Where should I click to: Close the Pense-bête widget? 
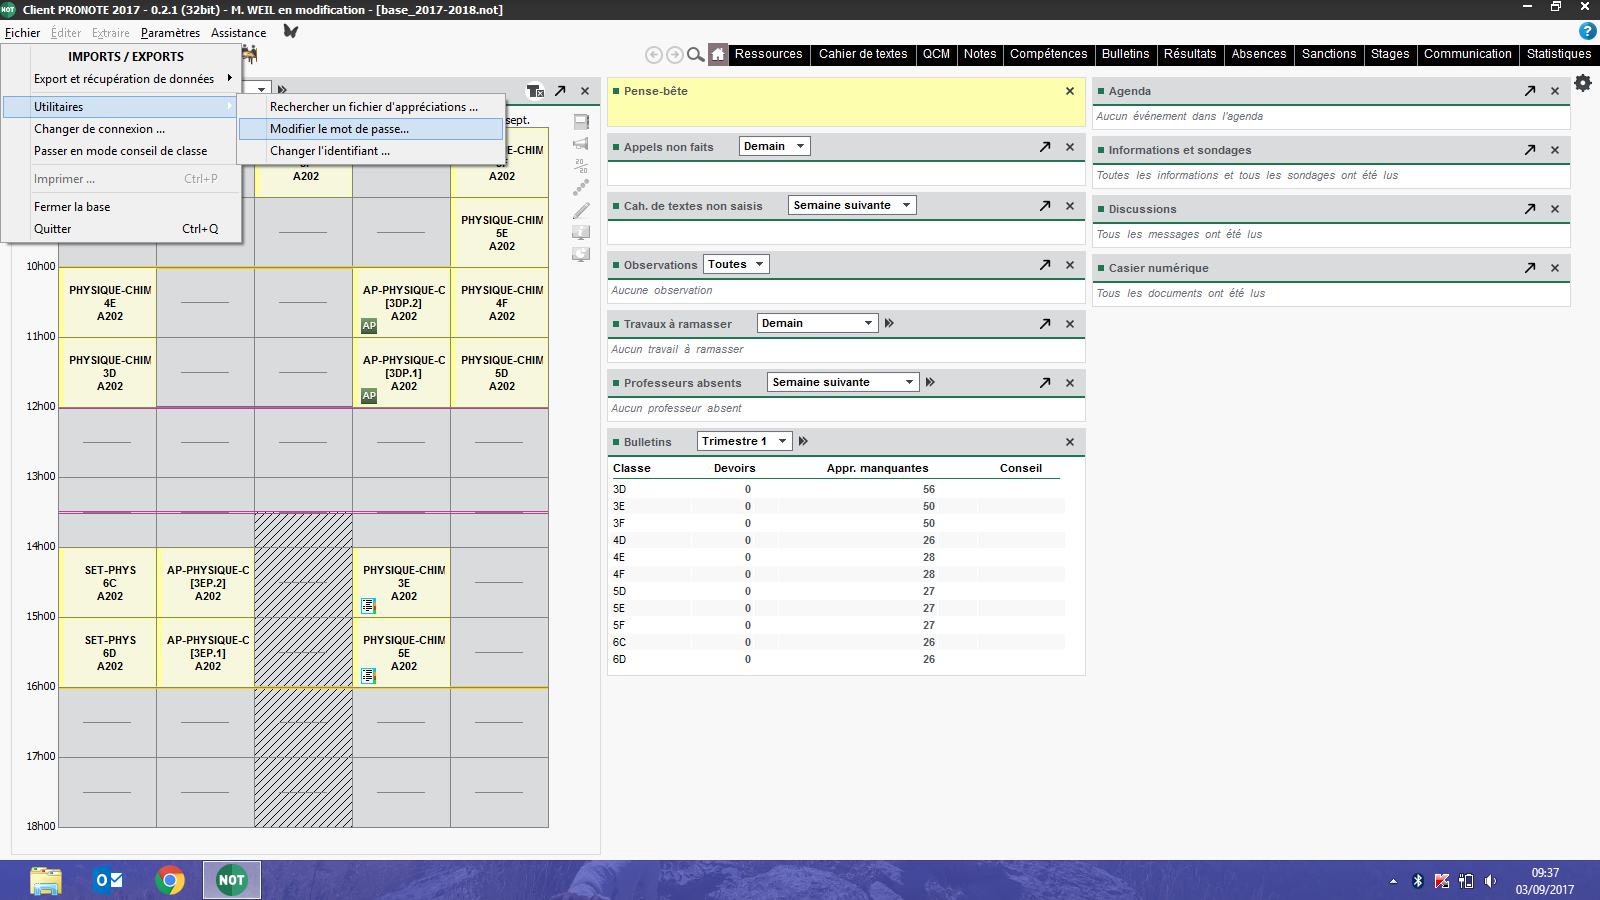pos(1070,91)
